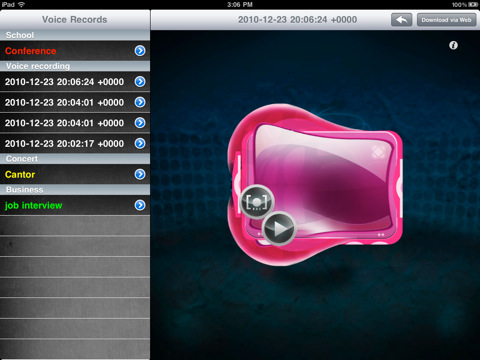Select the yellow Cantor record

(75, 174)
